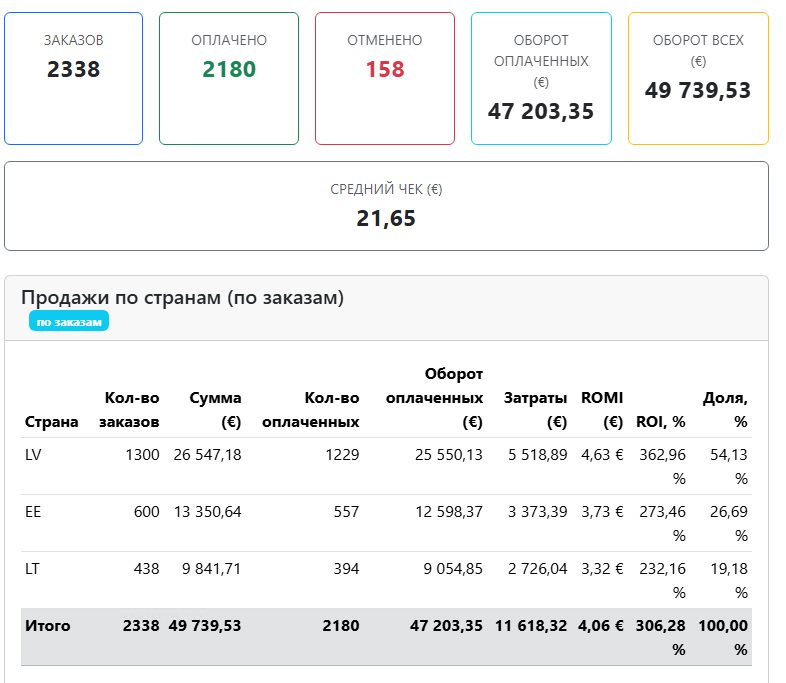
Task: Click LT costs value 2 726,04
Action: tap(537, 569)
